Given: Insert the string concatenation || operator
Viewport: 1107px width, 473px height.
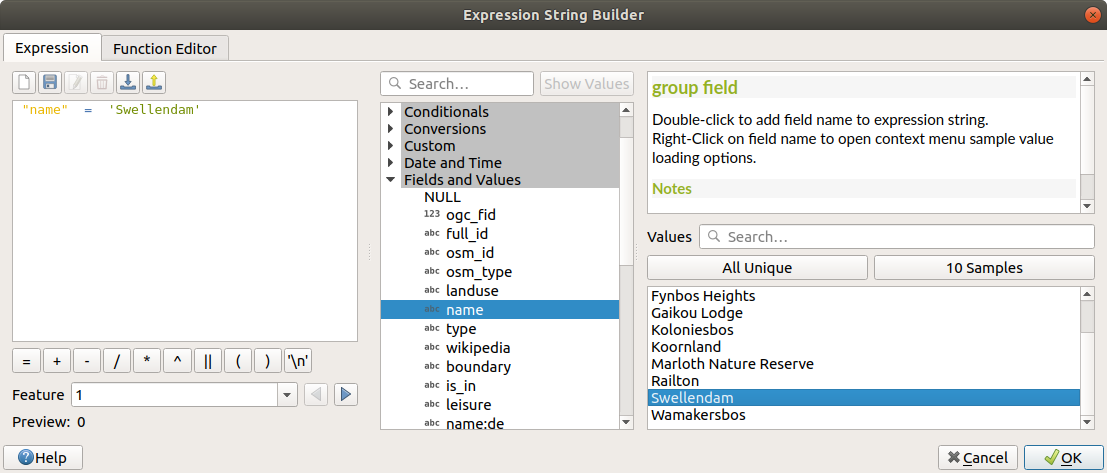Looking at the screenshot, I should [x=207, y=362].
